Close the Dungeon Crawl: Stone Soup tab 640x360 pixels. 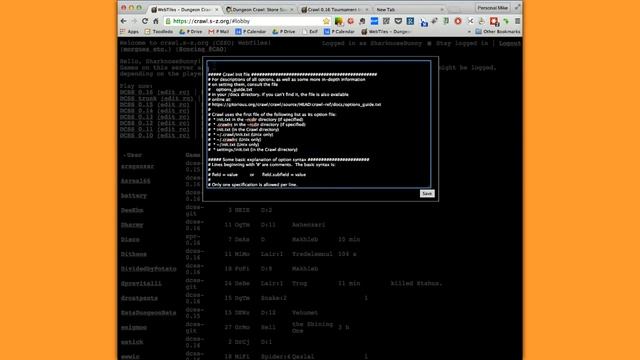(x=291, y=9)
